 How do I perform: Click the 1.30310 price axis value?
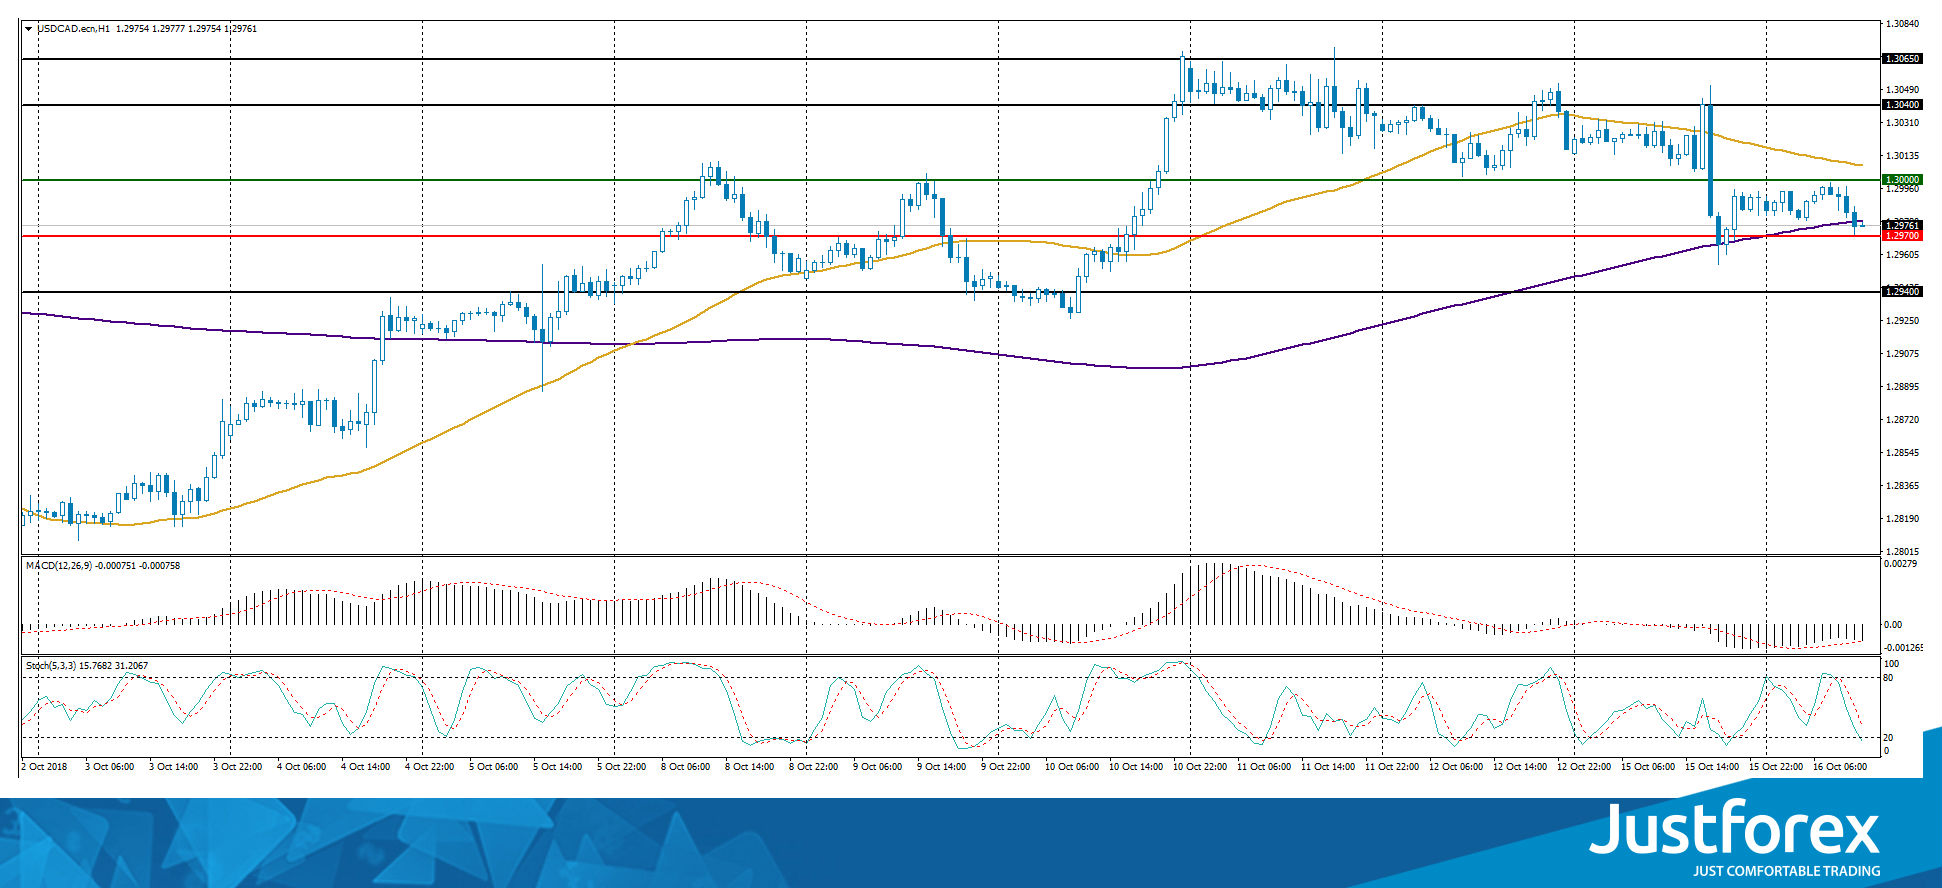[1902, 123]
